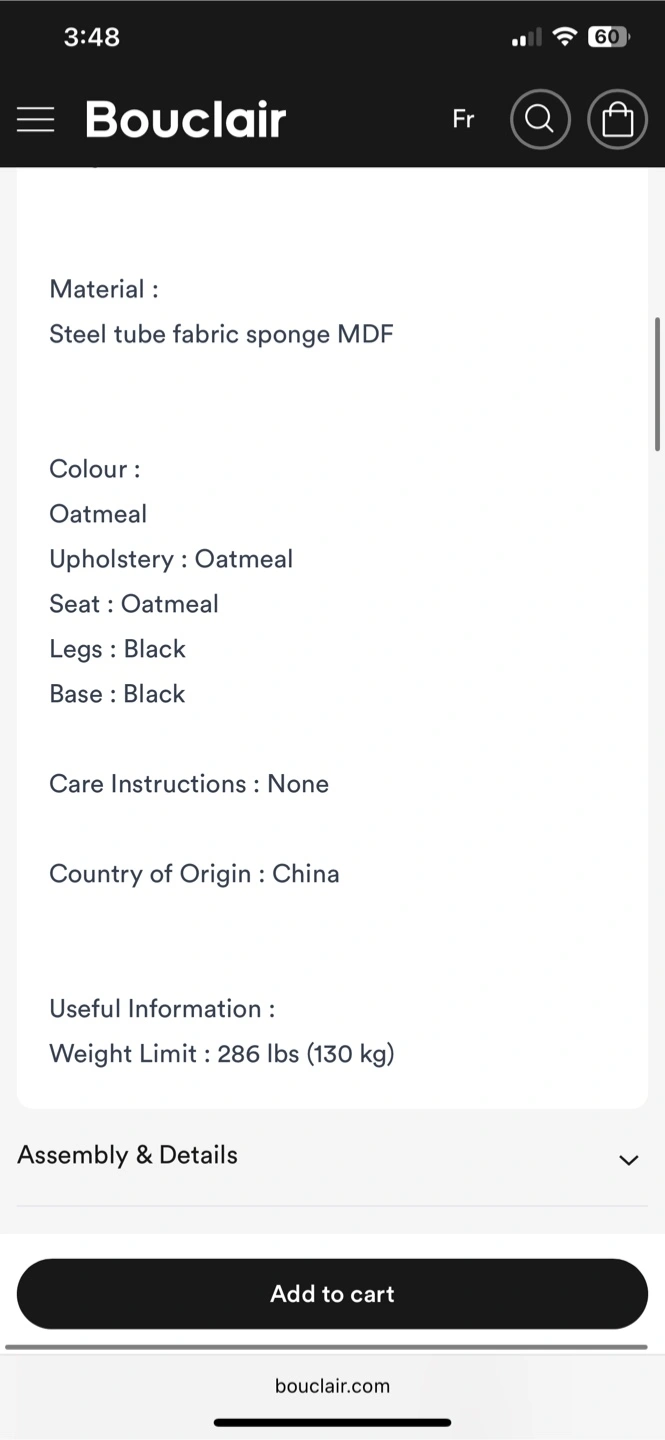The height and width of the screenshot is (1440, 665).
Task: Tap the Care Instructions None line
Action: 189,784
